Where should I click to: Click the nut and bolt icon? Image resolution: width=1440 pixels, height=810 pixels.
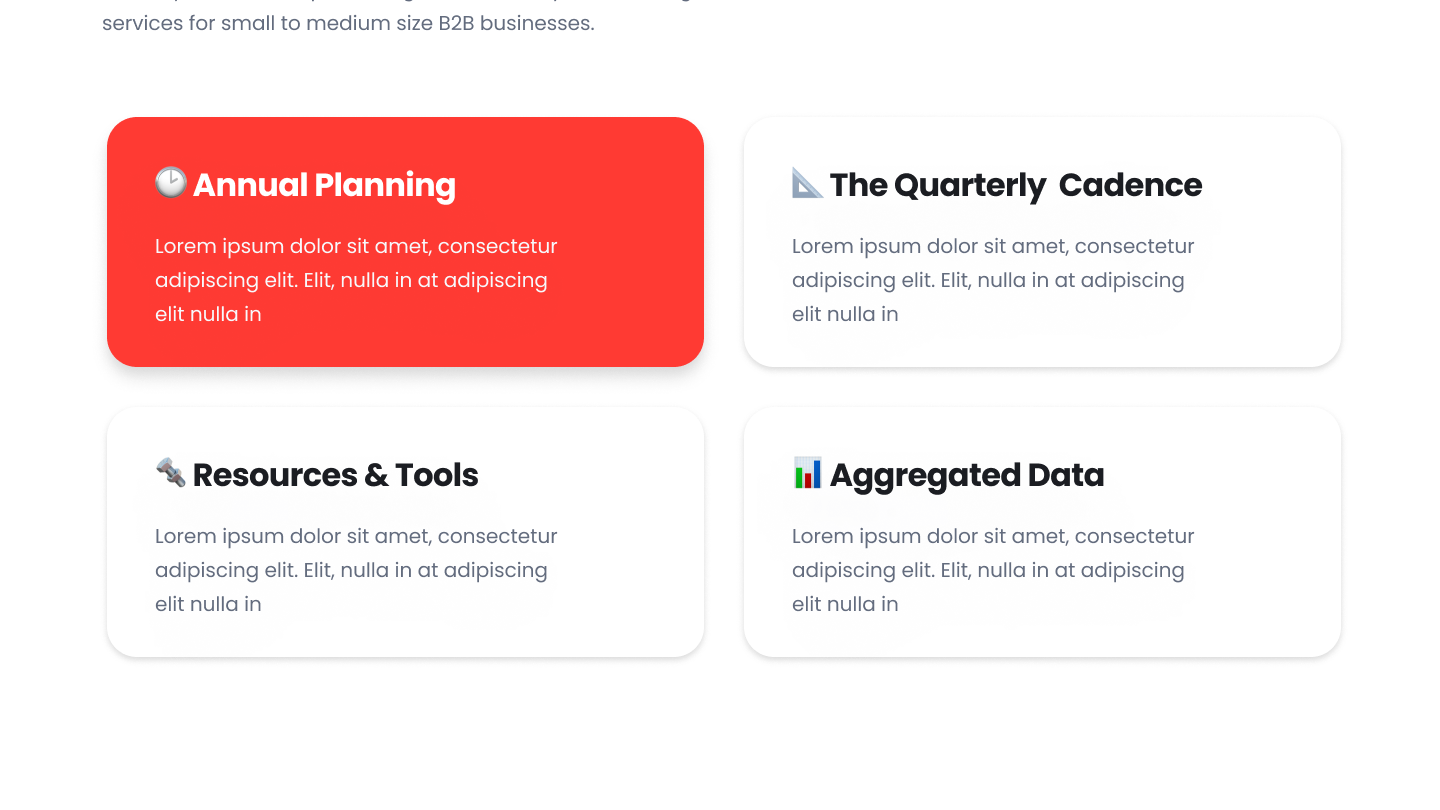(171, 472)
